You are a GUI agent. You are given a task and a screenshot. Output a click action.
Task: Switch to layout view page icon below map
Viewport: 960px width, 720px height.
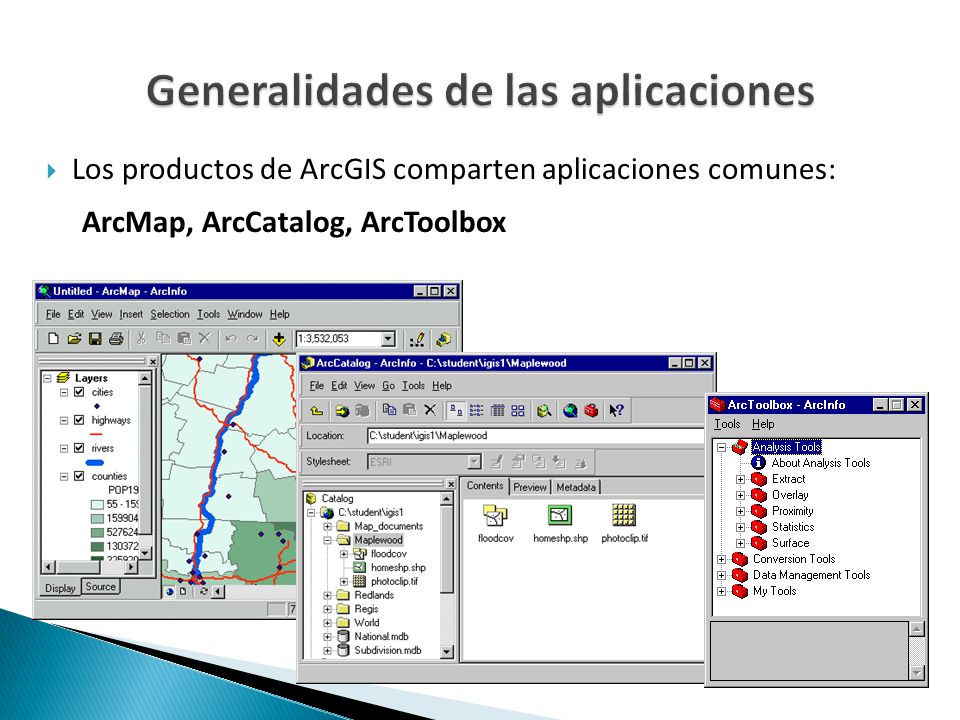(x=182, y=591)
